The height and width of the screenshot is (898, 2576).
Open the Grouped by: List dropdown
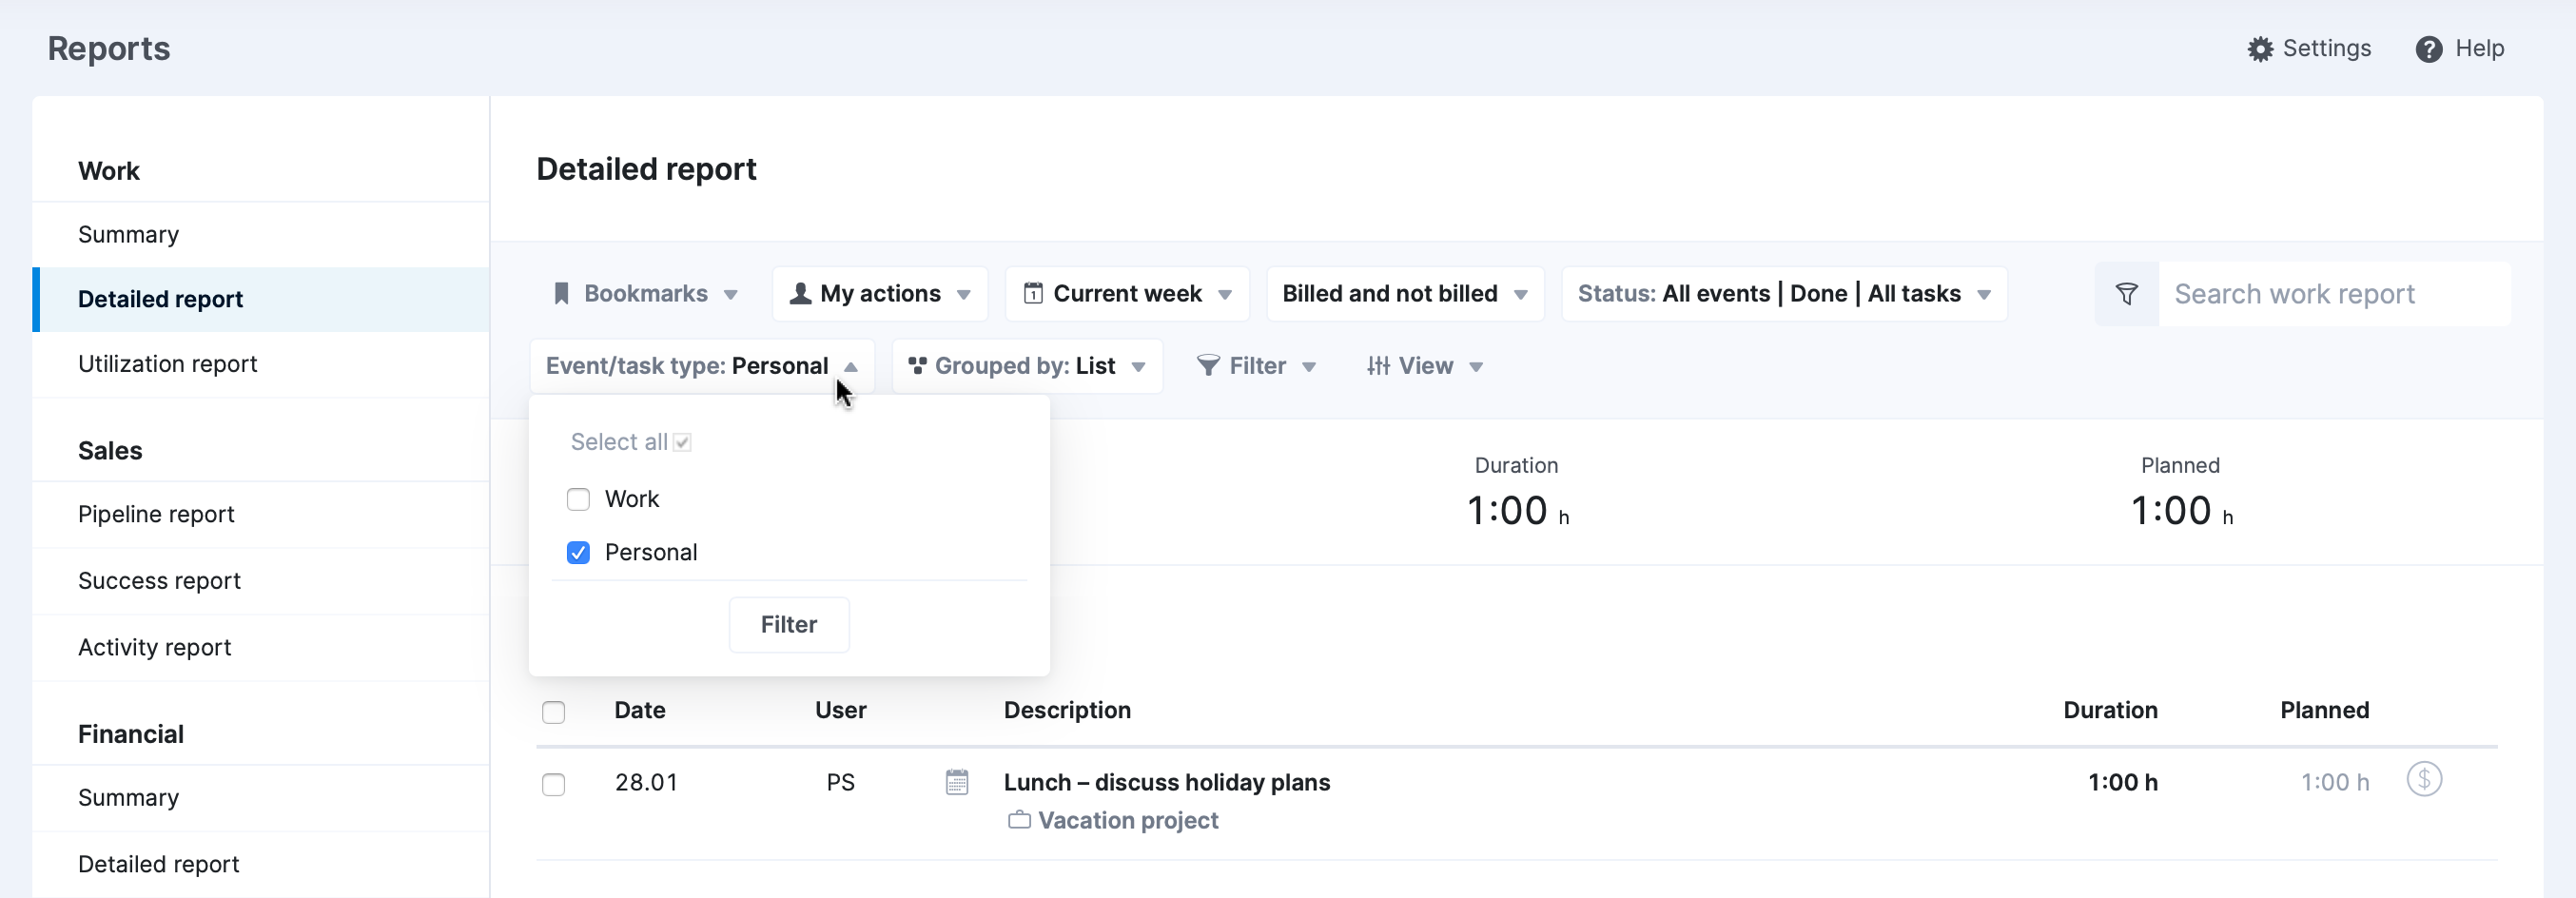tap(1027, 366)
